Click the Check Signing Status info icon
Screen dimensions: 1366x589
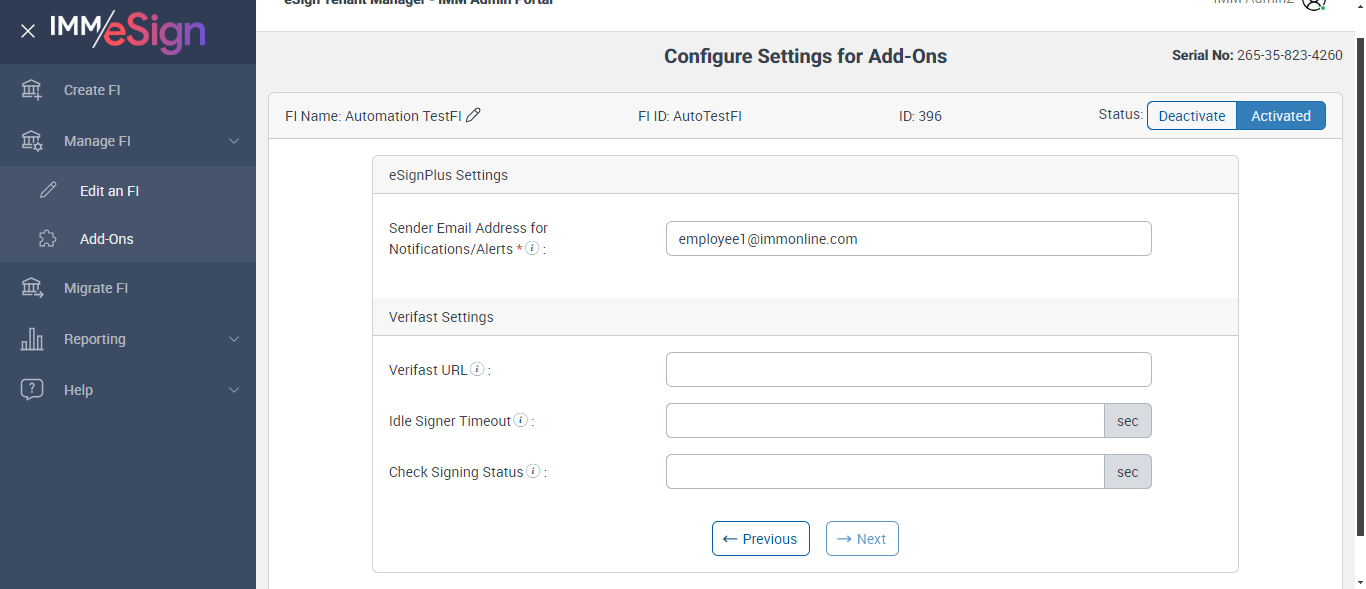(533, 471)
